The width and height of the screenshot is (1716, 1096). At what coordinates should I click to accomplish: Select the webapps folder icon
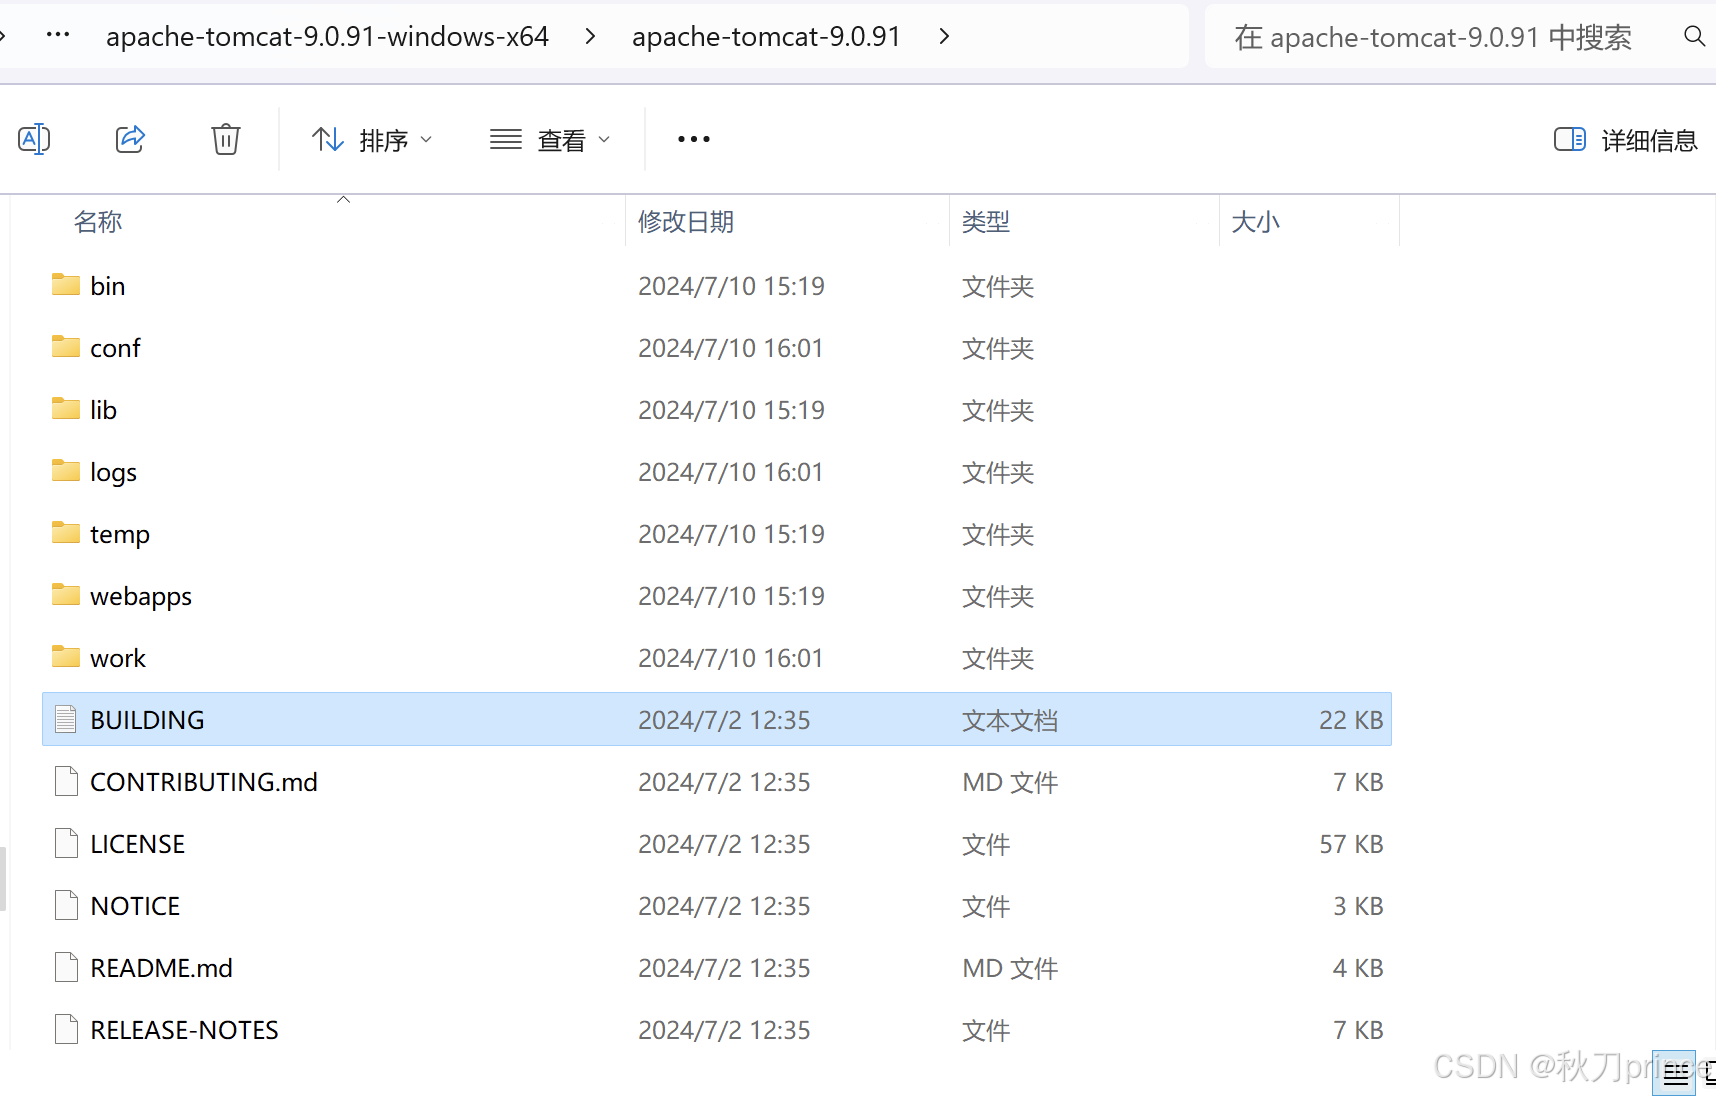click(x=66, y=595)
